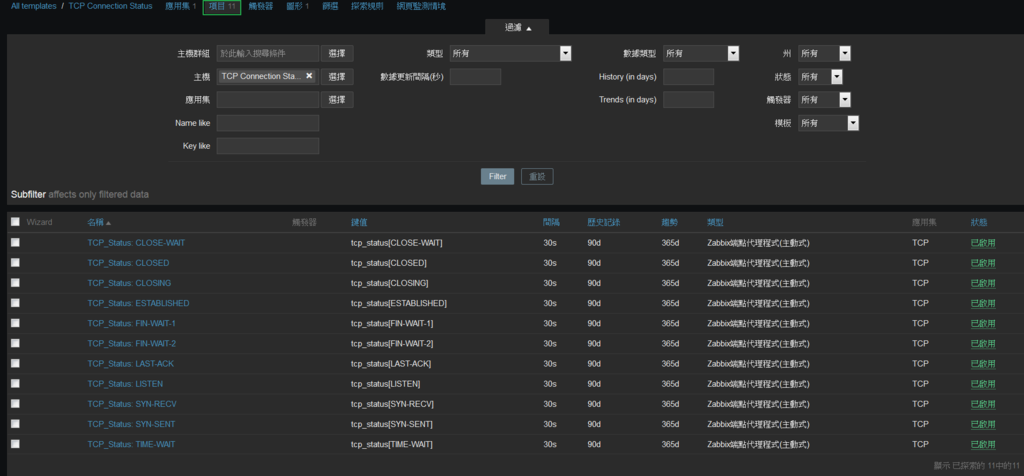
Task: Toggle 已啟用 status for CLOSE-WAIT row
Action: coord(983,243)
